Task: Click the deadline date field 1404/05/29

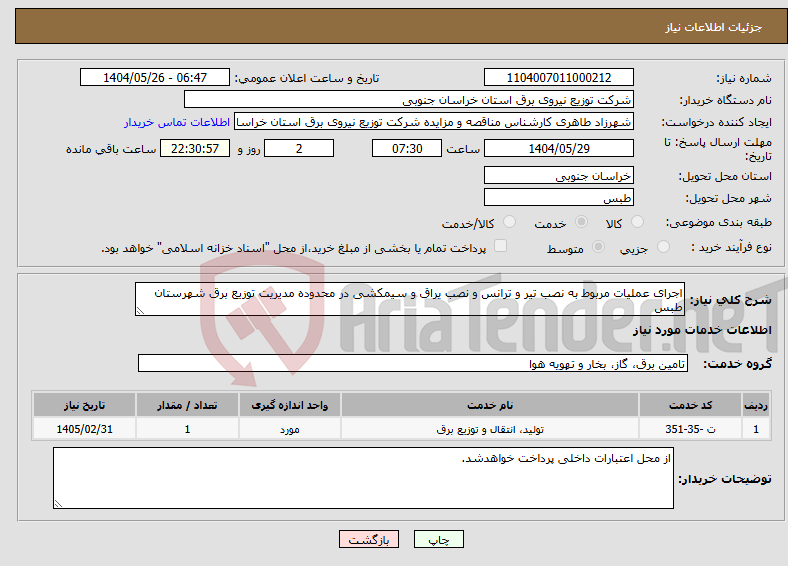Action: [x=558, y=148]
